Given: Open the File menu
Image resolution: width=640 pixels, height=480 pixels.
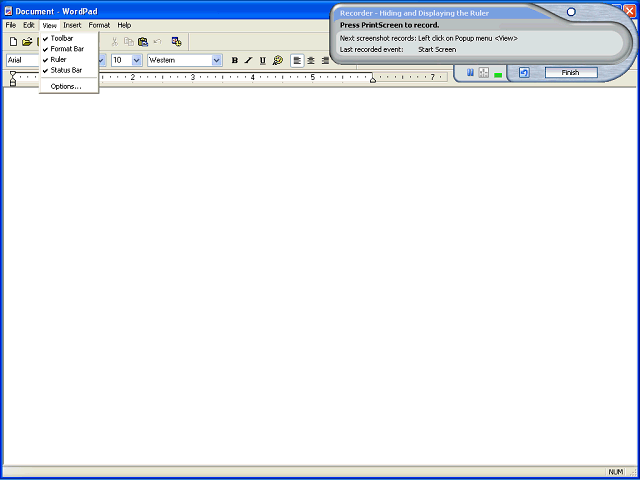Looking at the screenshot, I should click(x=11, y=25).
